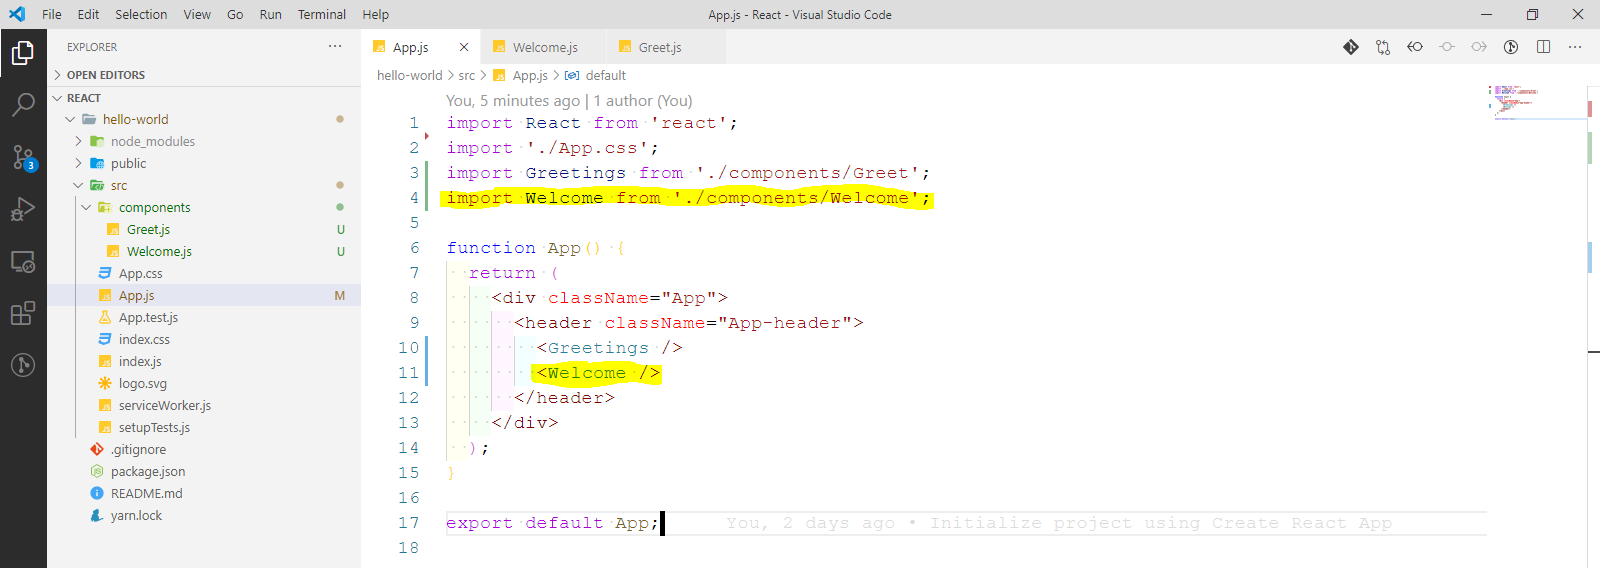Open index.css in the file tree
This screenshot has height=568, width=1600.
(x=144, y=339)
